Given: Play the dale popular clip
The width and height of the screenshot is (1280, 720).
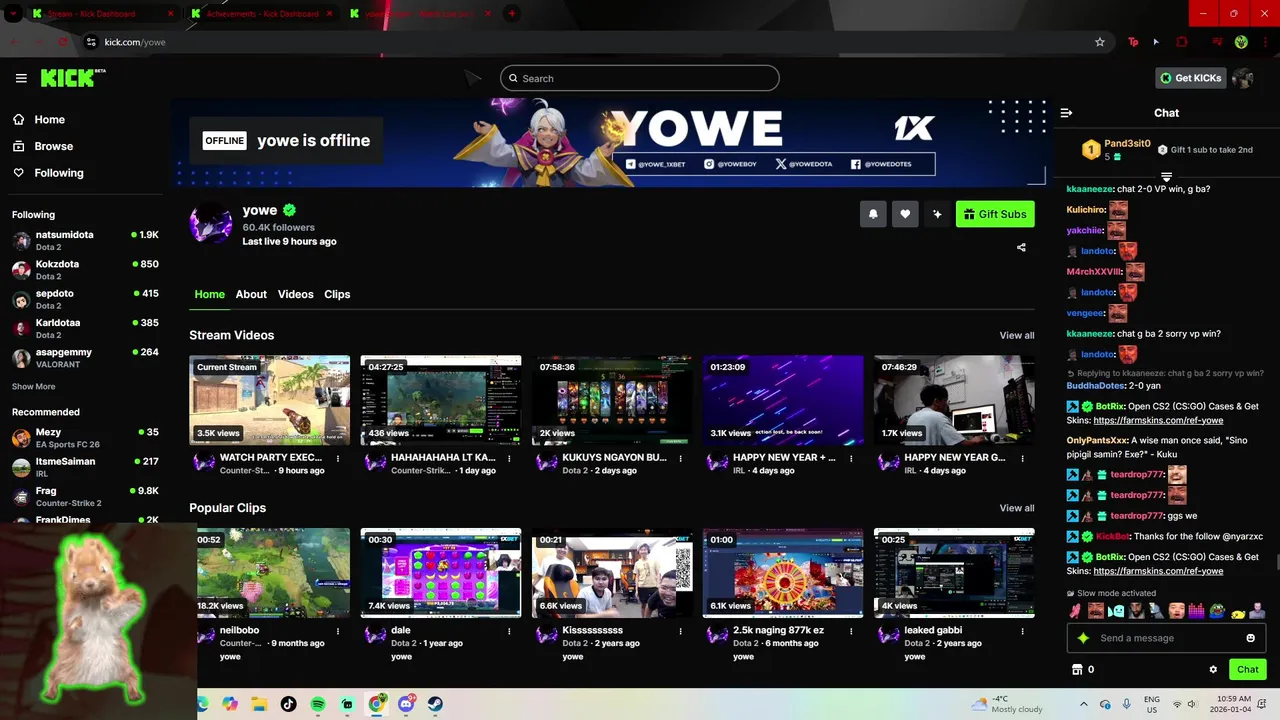Looking at the screenshot, I should 441,572.
